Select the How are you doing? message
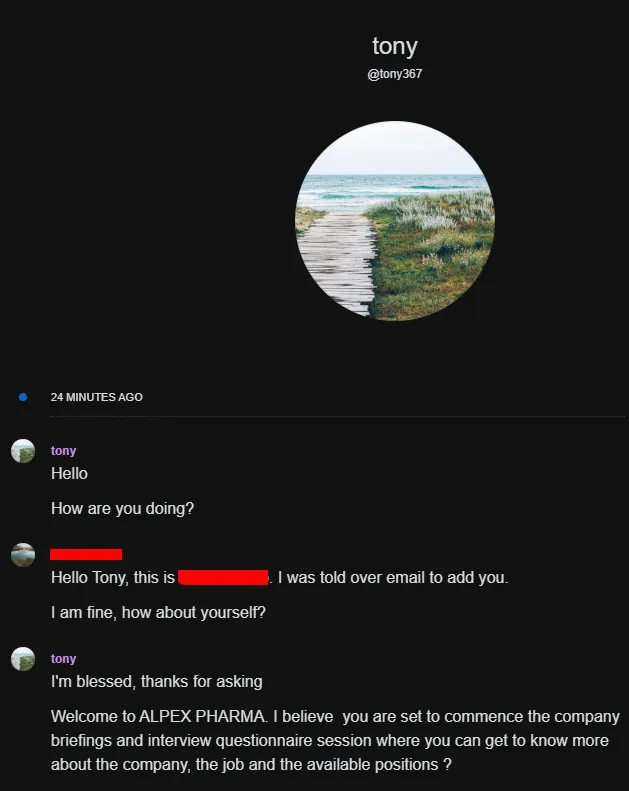This screenshot has width=629, height=791. point(122,508)
